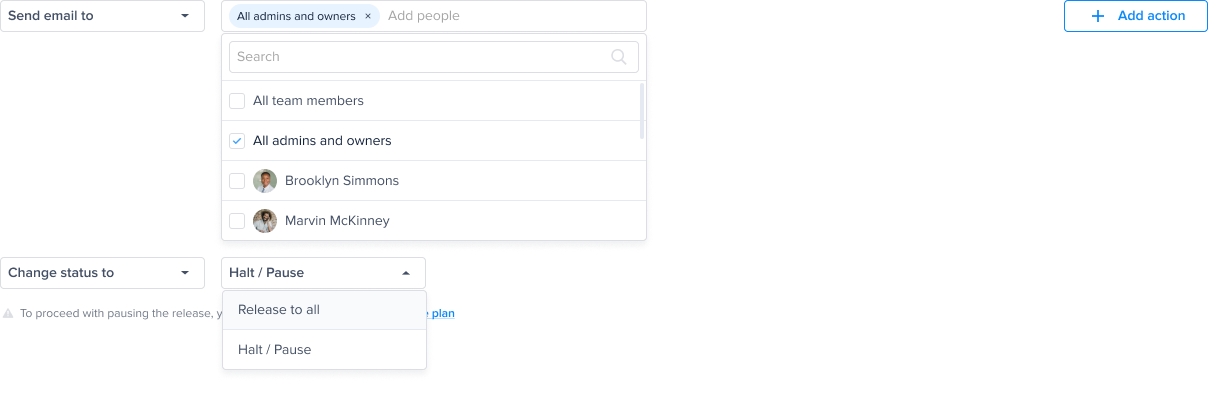
Task: Click the Add people input field
Action: (510, 16)
